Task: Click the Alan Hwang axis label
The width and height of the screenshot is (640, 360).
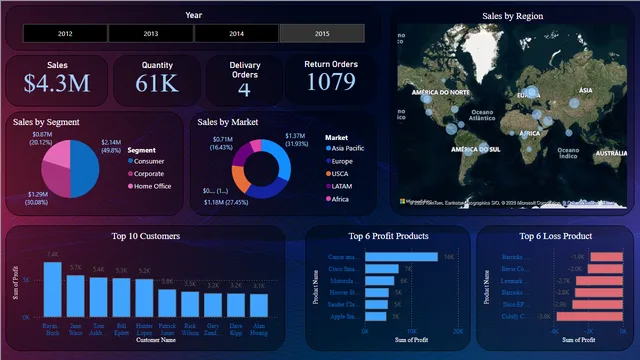Action: click(x=259, y=329)
